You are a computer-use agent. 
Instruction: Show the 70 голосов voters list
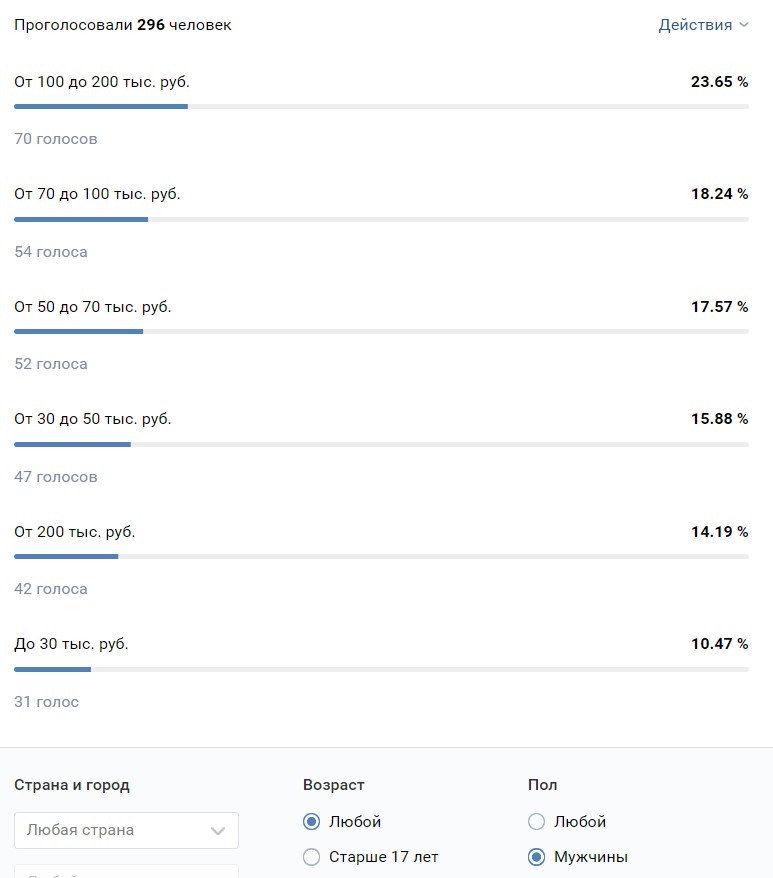56,139
